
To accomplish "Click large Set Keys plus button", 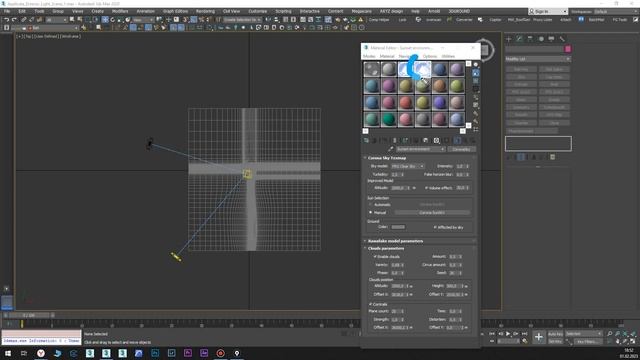I will pos(539,337).
